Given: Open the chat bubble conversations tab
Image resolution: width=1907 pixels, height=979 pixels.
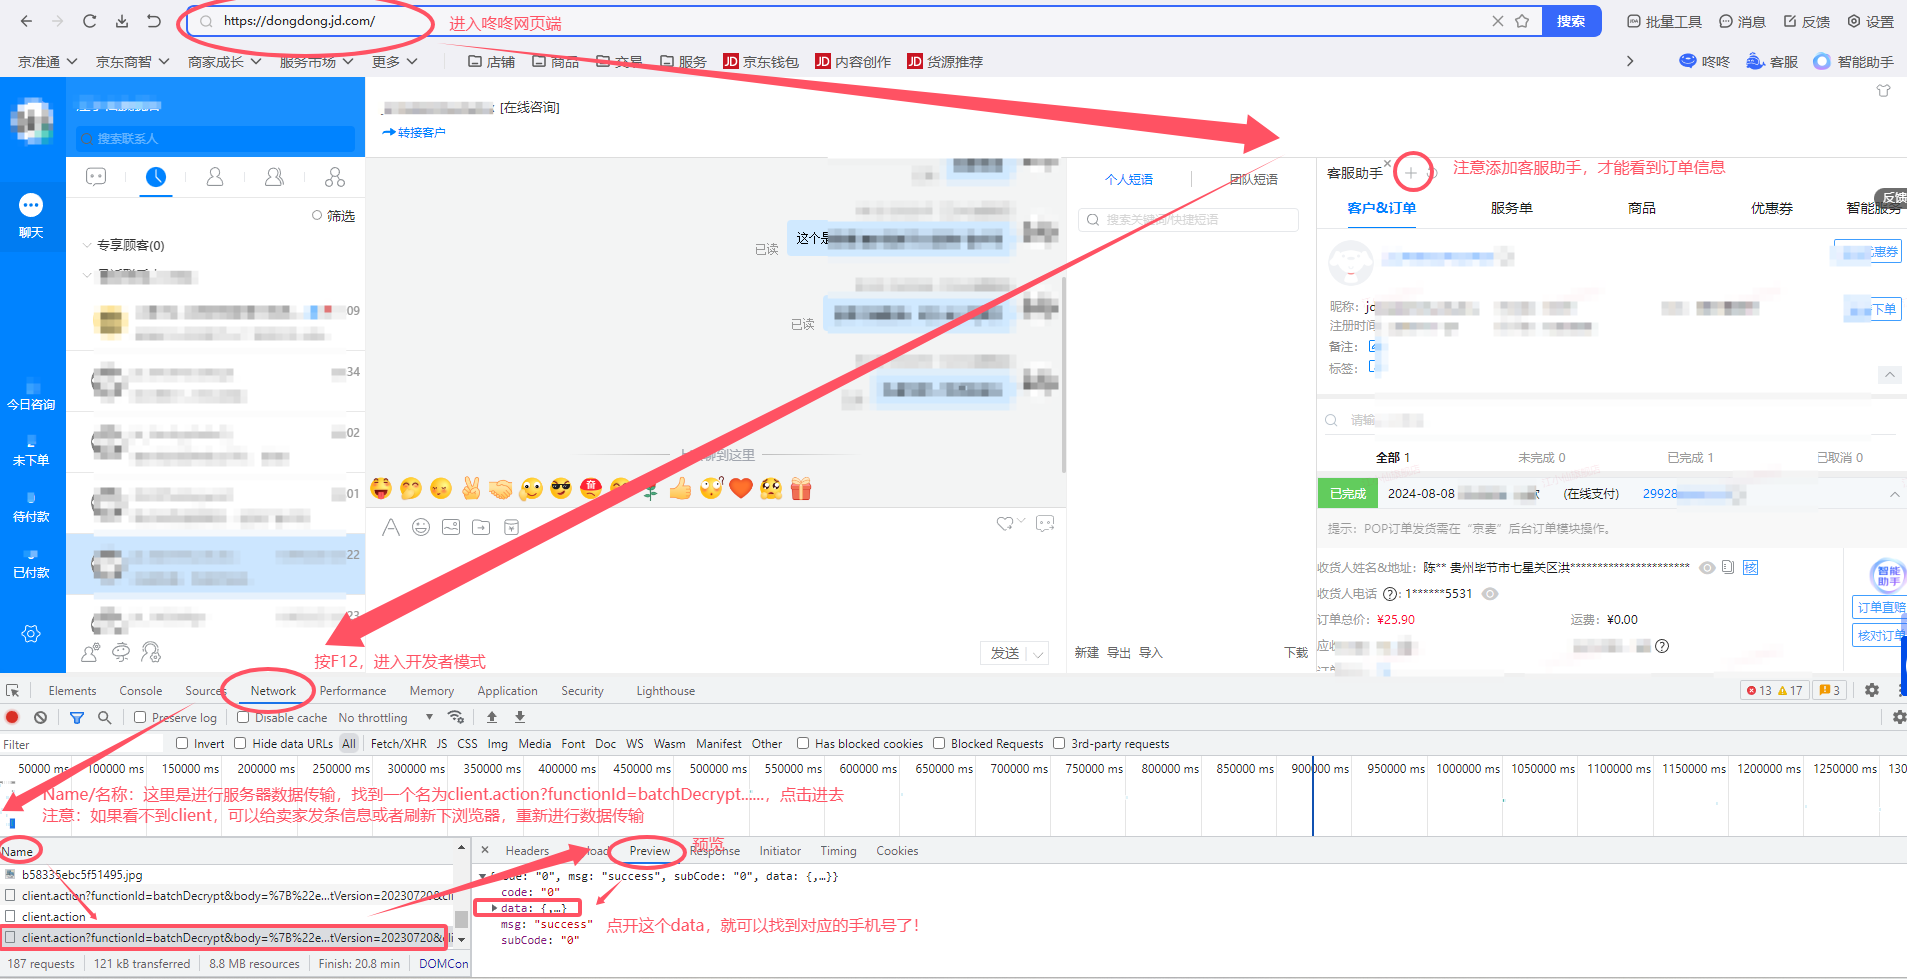Looking at the screenshot, I should [96, 177].
